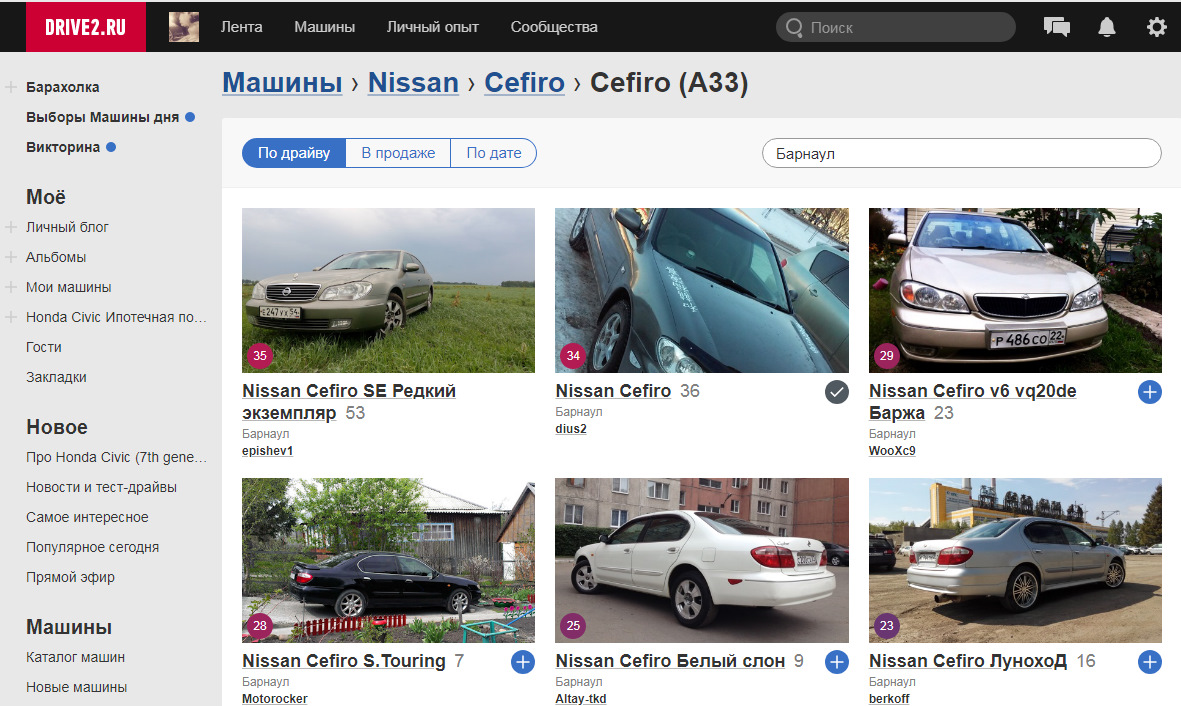Open user Altay-tkd profile
1181x706 pixels.
point(581,698)
